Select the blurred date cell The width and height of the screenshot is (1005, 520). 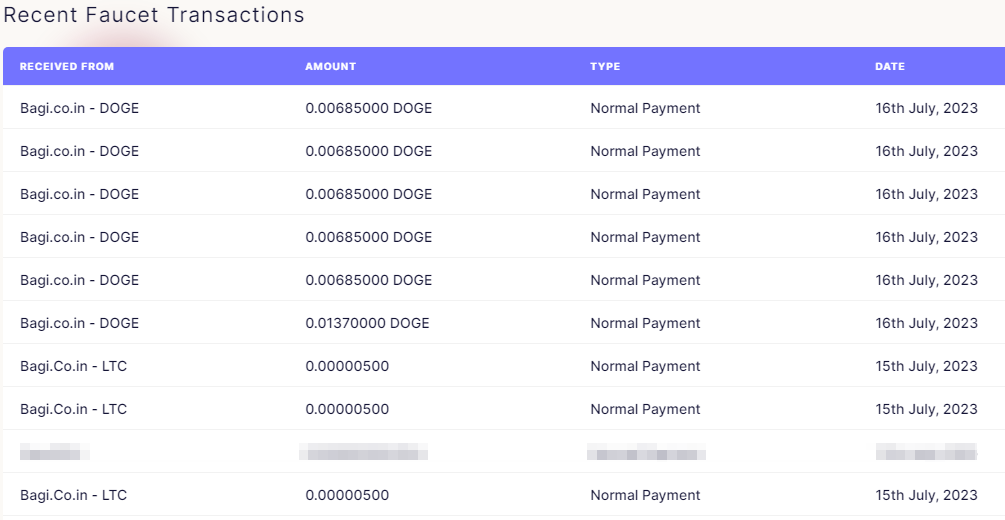click(926, 451)
